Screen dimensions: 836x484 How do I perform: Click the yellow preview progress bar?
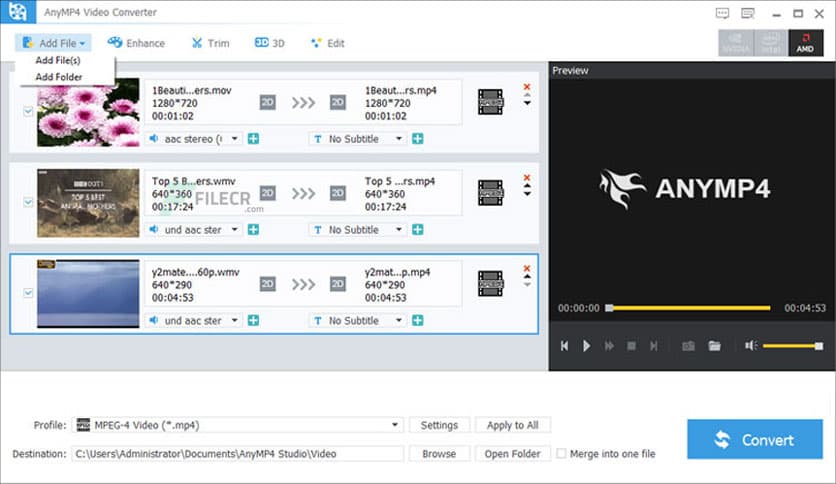688,308
